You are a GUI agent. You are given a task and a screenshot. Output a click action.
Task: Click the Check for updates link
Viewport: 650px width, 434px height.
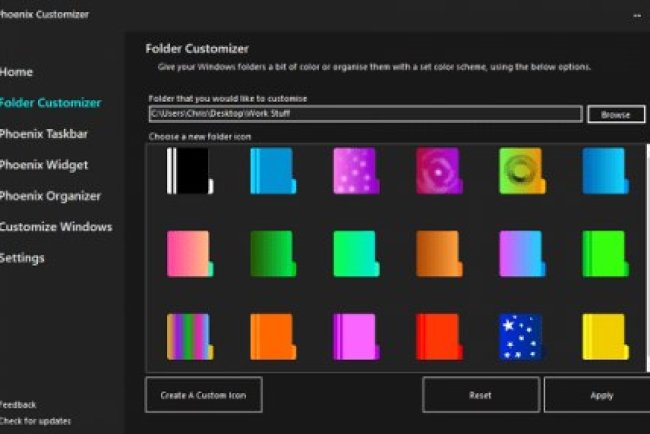35,421
